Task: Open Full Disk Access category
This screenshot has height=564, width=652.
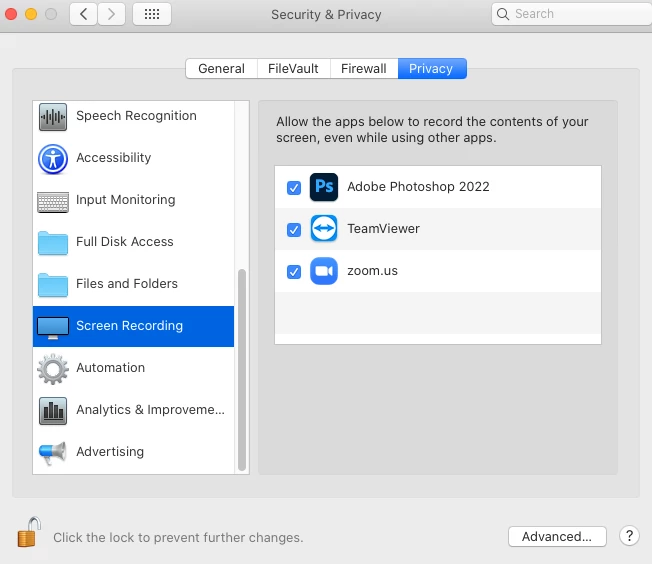Action: (x=125, y=242)
